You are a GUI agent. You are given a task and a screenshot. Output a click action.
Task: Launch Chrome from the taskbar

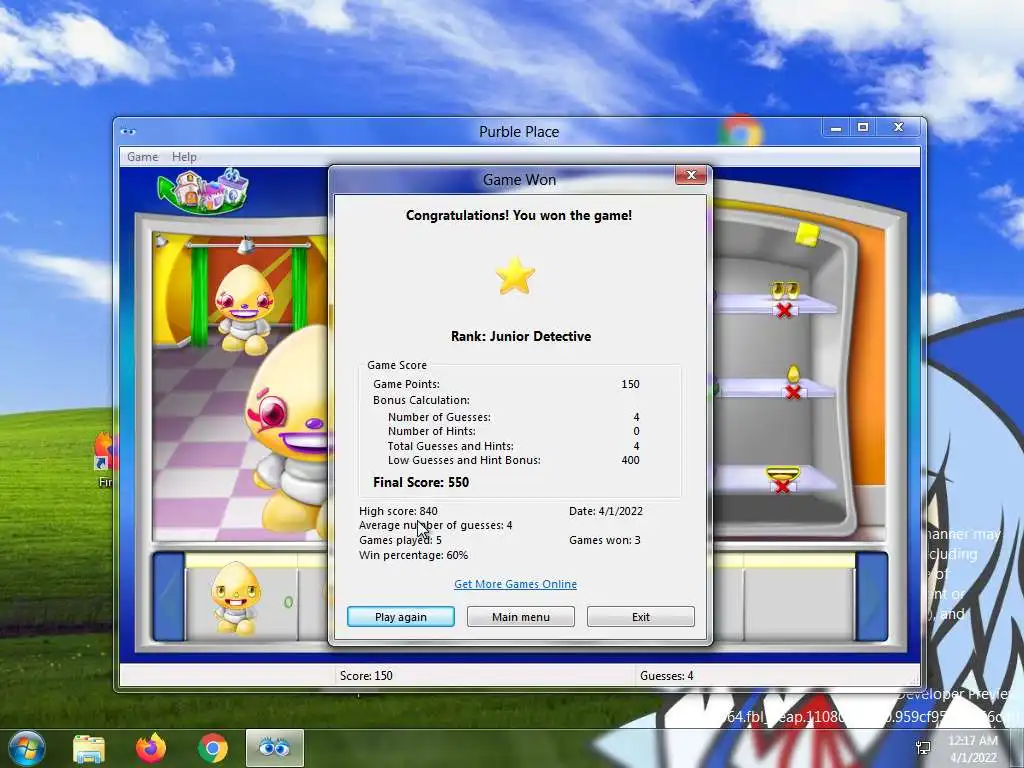(x=212, y=748)
